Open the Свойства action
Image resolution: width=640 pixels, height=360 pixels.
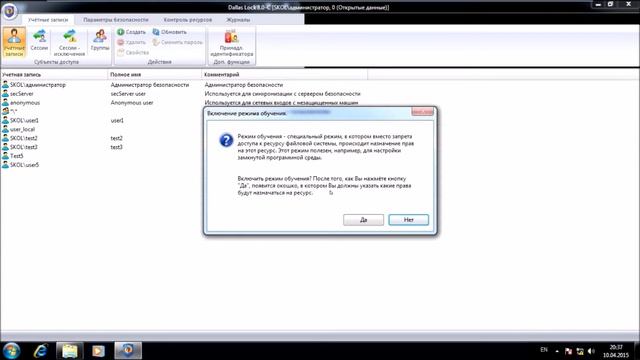pyautogui.click(x=133, y=52)
